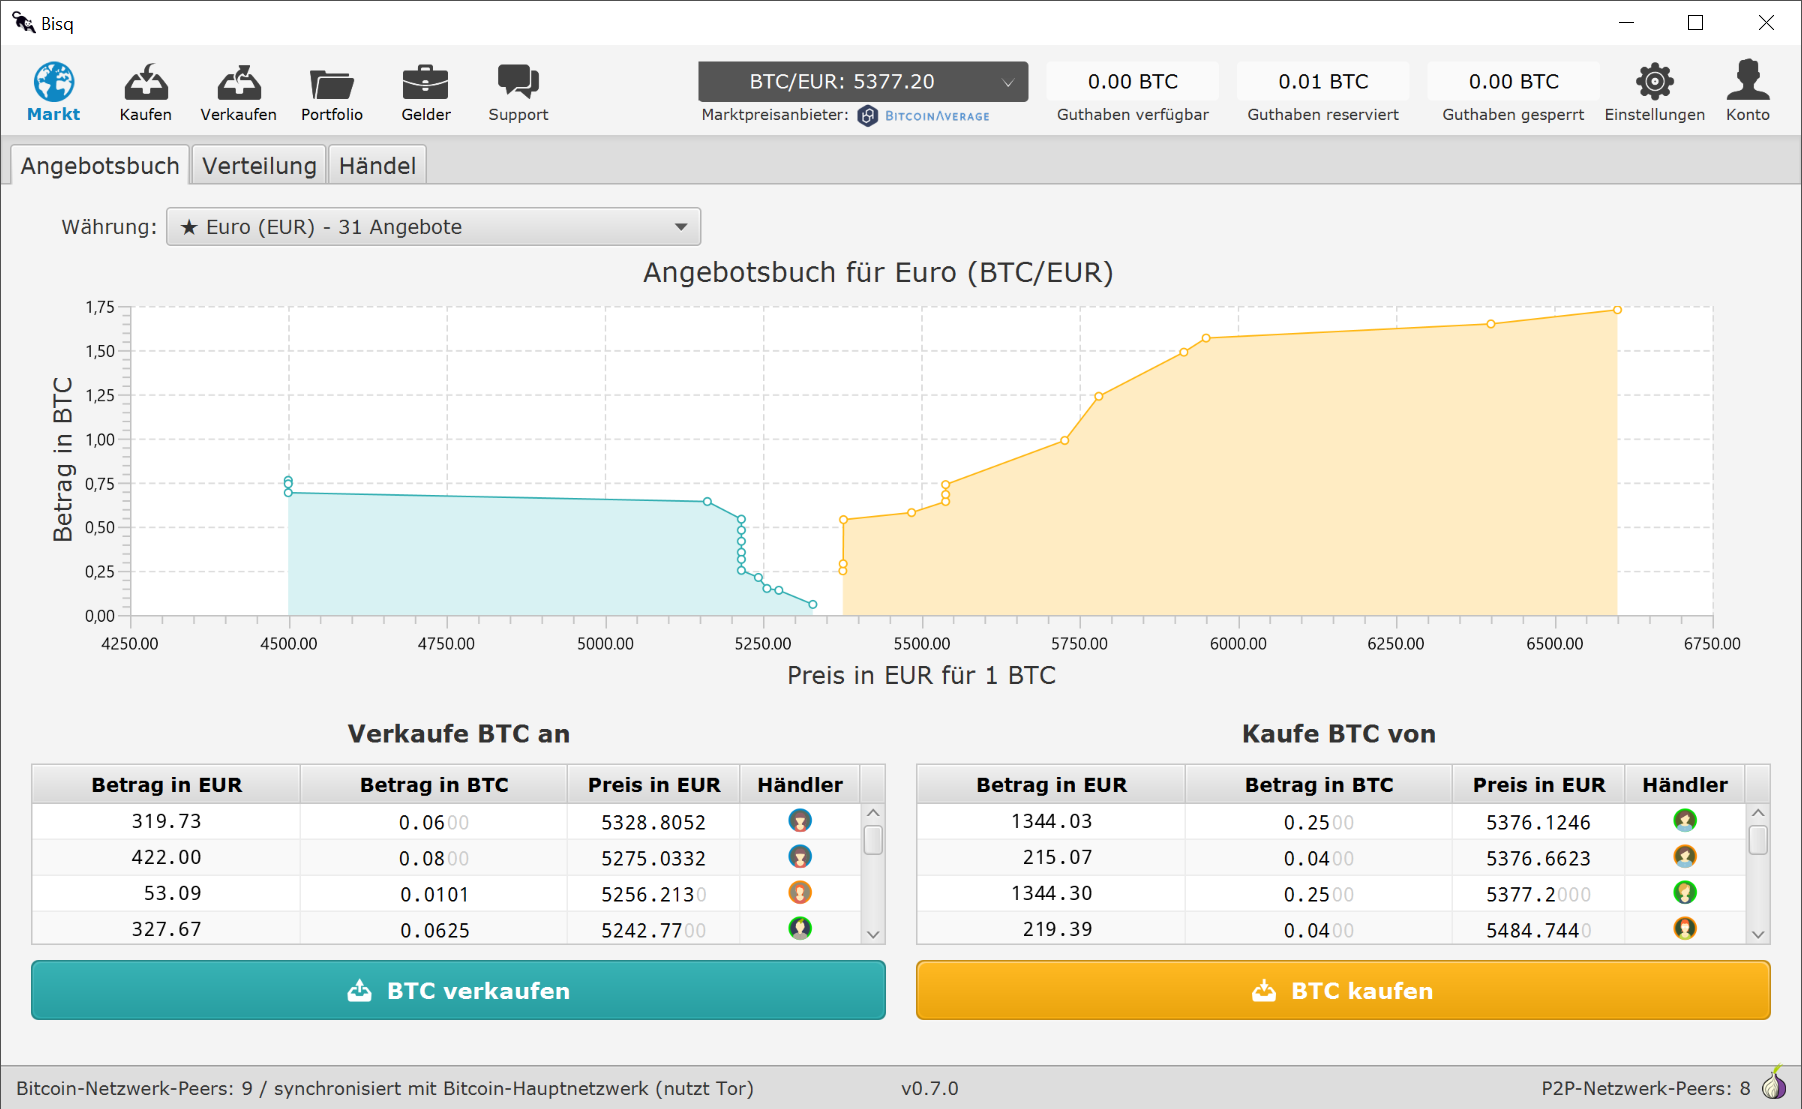Viewport: 1802px width, 1109px height.
Task: Select the 215.07 EUR buy offer amount
Action: tap(1057, 857)
